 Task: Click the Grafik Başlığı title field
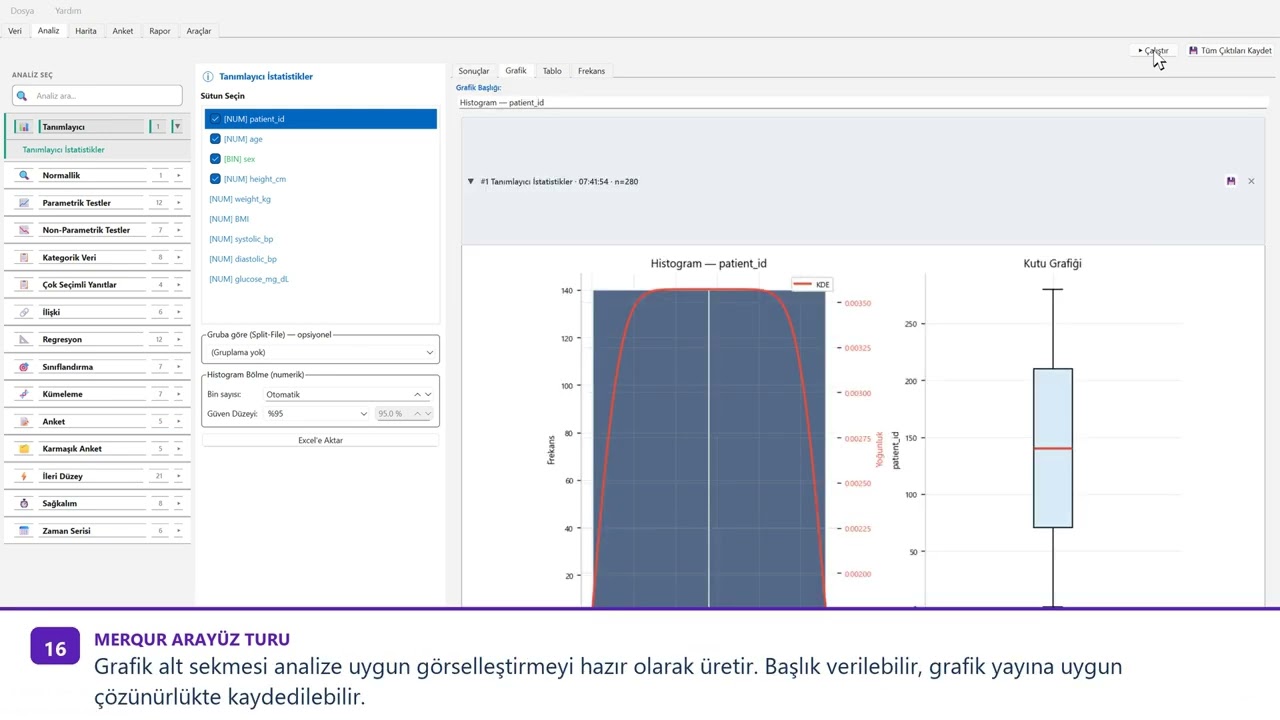point(861,102)
